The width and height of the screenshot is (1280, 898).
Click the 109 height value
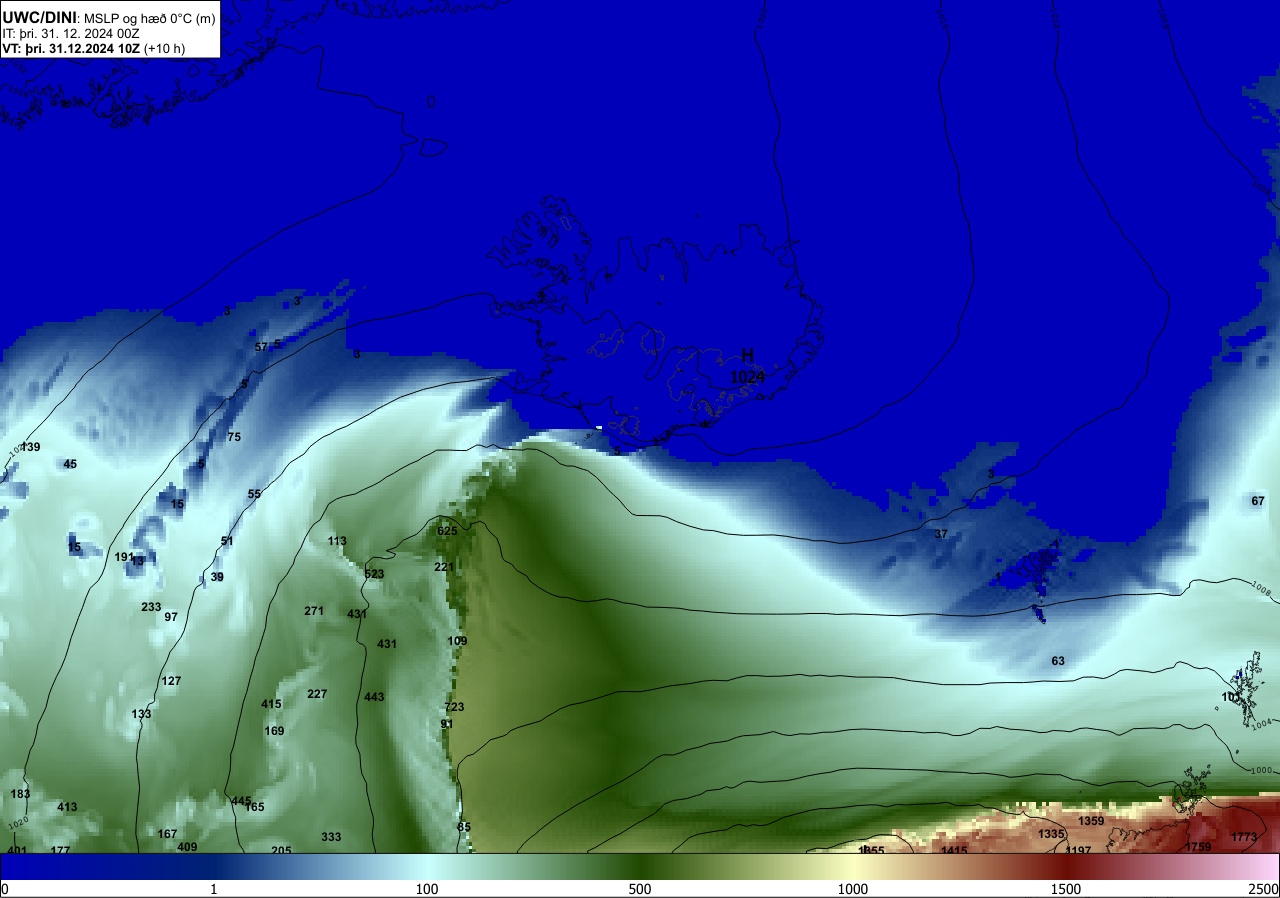pos(457,641)
